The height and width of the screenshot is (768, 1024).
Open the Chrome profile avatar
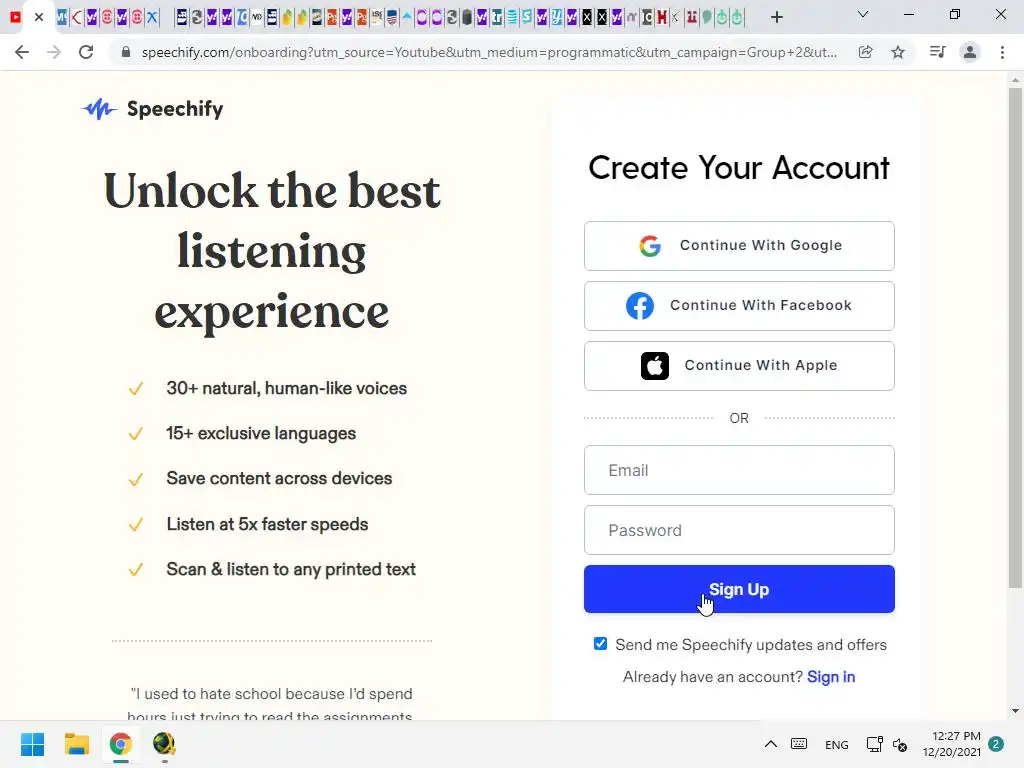pyautogui.click(x=970, y=52)
